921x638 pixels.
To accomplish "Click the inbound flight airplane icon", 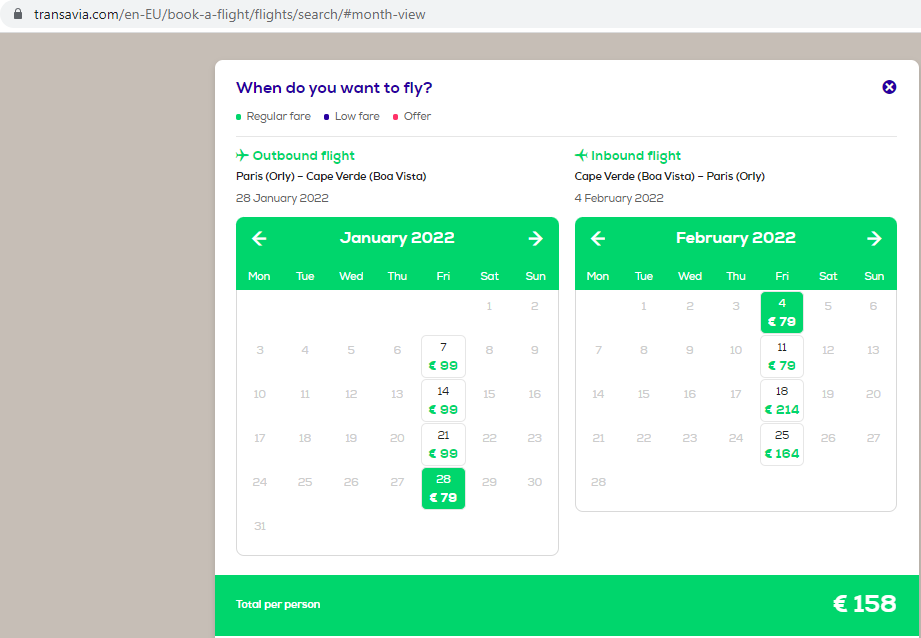I will coord(581,155).
